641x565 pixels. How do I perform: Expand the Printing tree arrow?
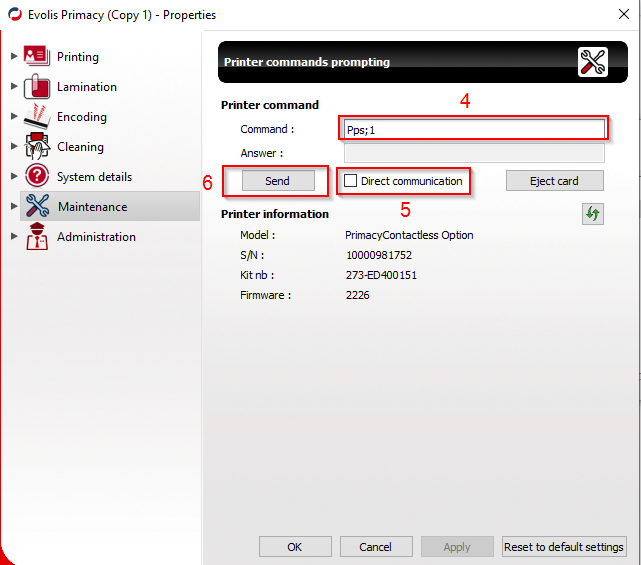pyautogui.click(x=13, y=56)
